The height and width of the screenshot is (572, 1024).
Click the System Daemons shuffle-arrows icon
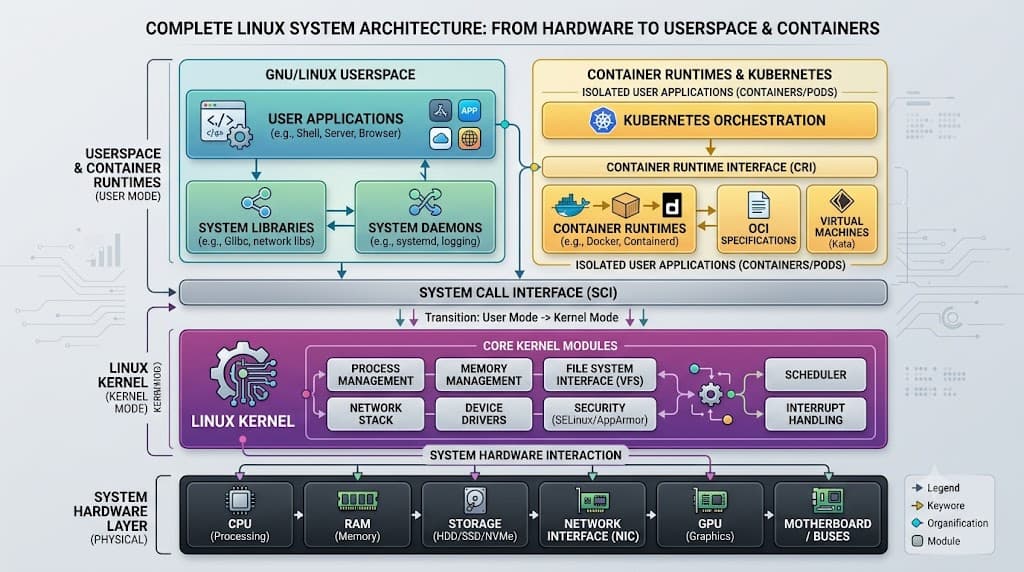(425, 202)
